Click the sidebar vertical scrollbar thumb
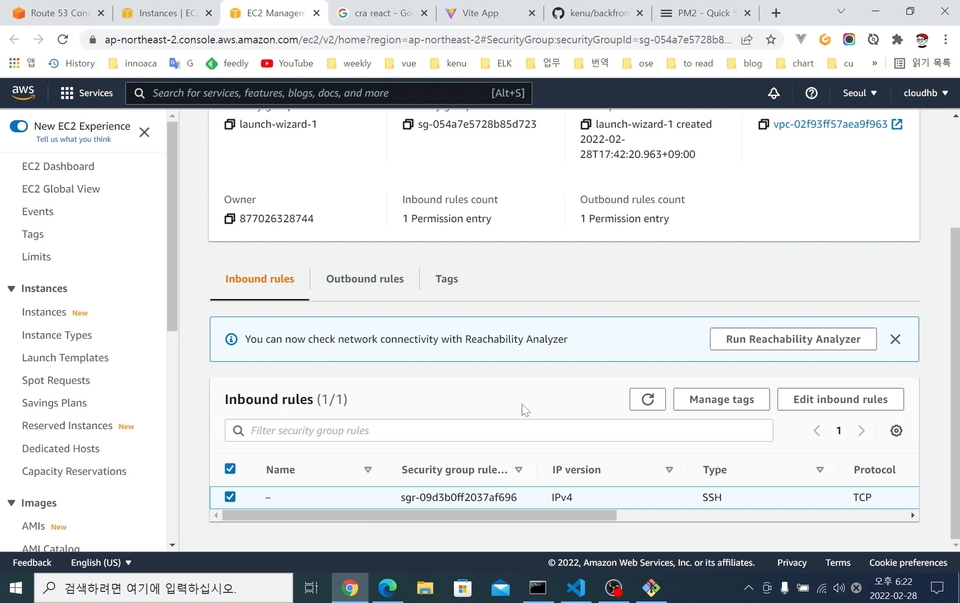The height and width of the screenshot is (603, 960). (172, 227)
